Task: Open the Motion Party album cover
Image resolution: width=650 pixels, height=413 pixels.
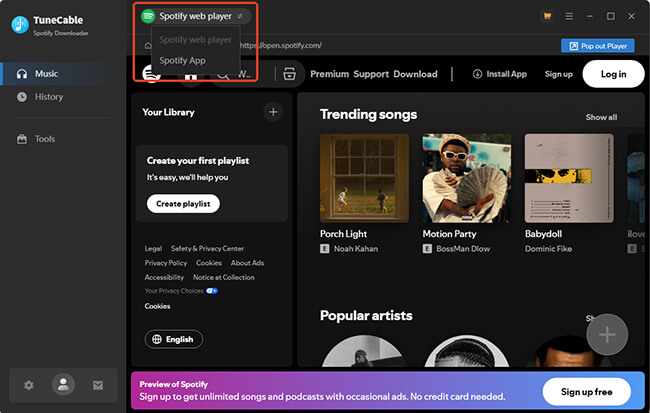Action: pos(467,178)
